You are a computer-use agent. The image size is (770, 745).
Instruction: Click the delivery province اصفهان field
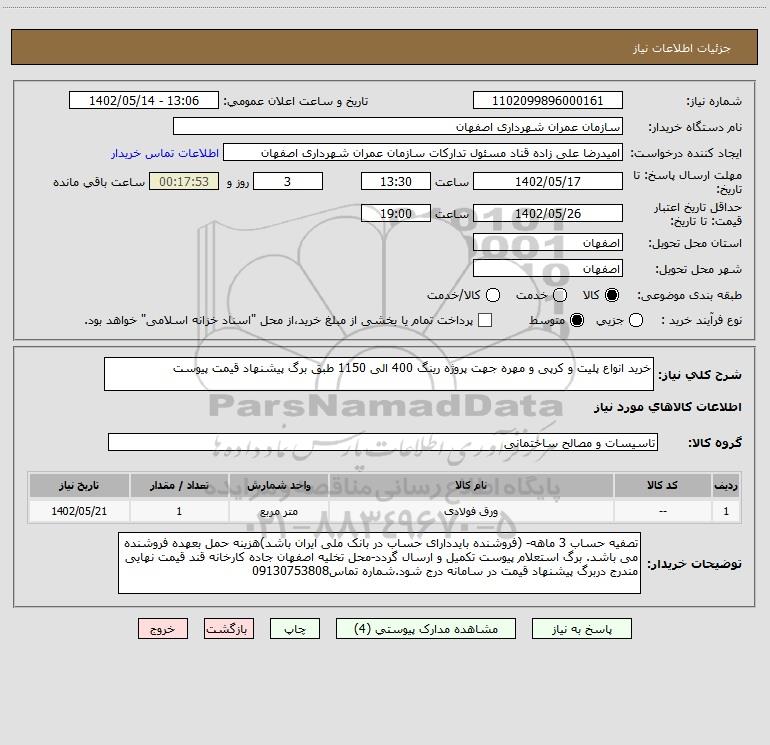548,242
